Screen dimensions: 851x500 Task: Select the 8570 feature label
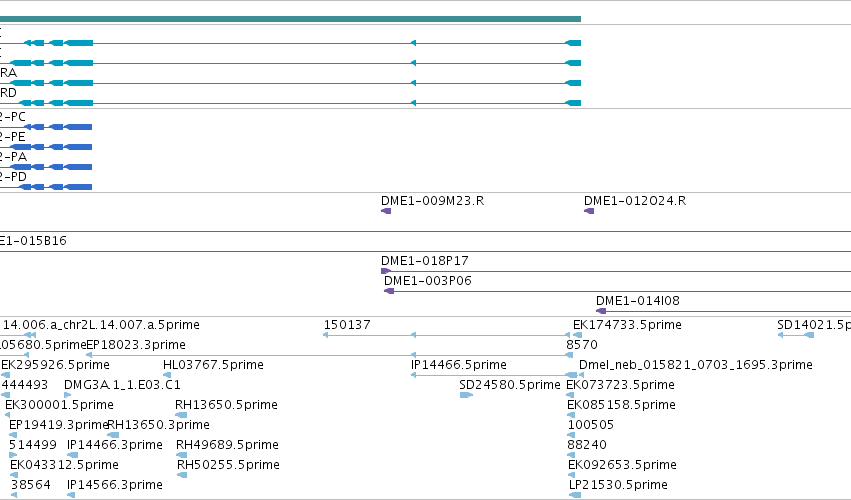582,345
